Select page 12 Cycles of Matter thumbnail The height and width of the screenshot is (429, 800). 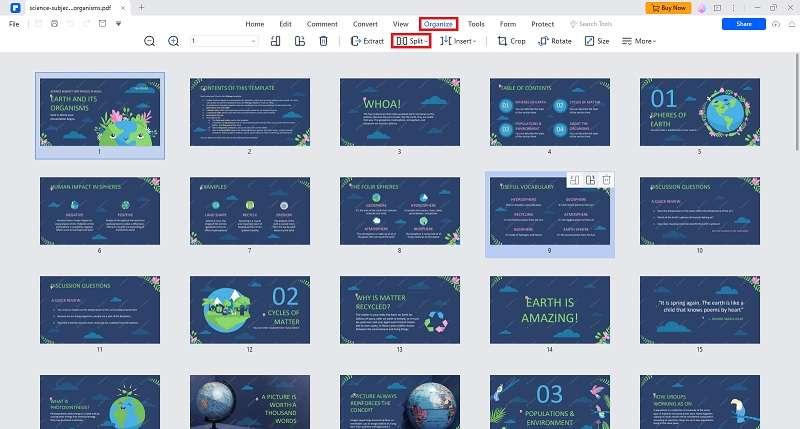pos(250,310)
